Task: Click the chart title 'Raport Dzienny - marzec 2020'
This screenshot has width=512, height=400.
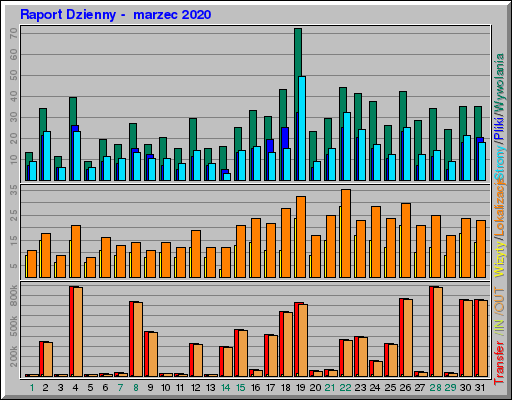Action: click(x=115, y=15)
